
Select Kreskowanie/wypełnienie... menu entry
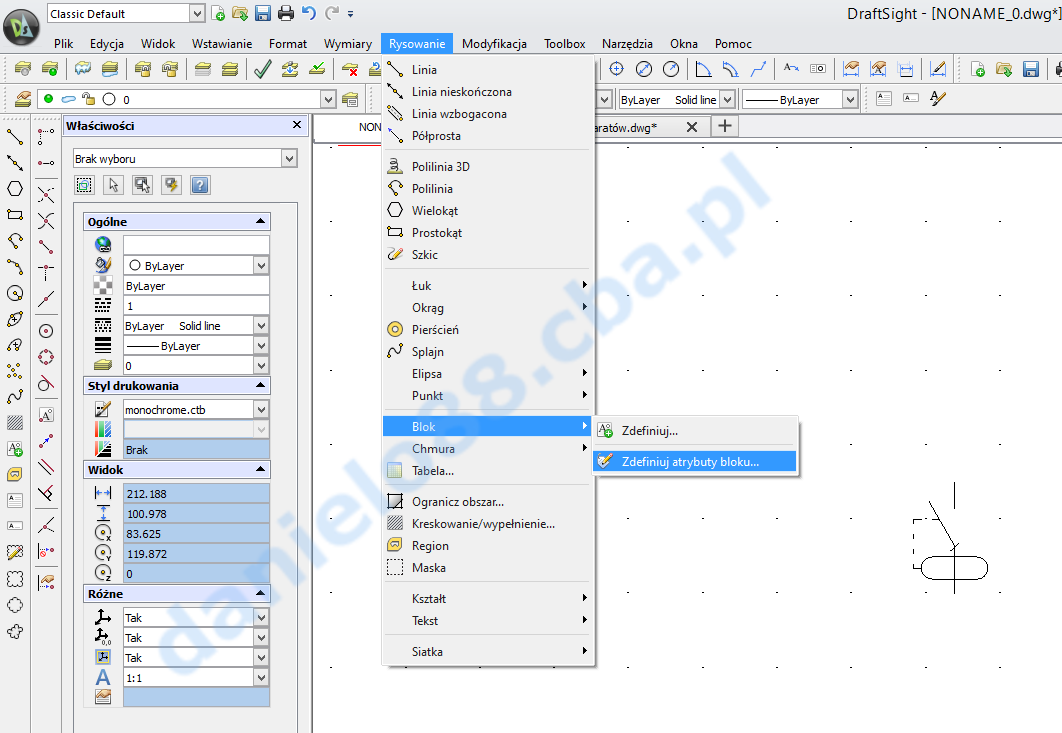486,524
